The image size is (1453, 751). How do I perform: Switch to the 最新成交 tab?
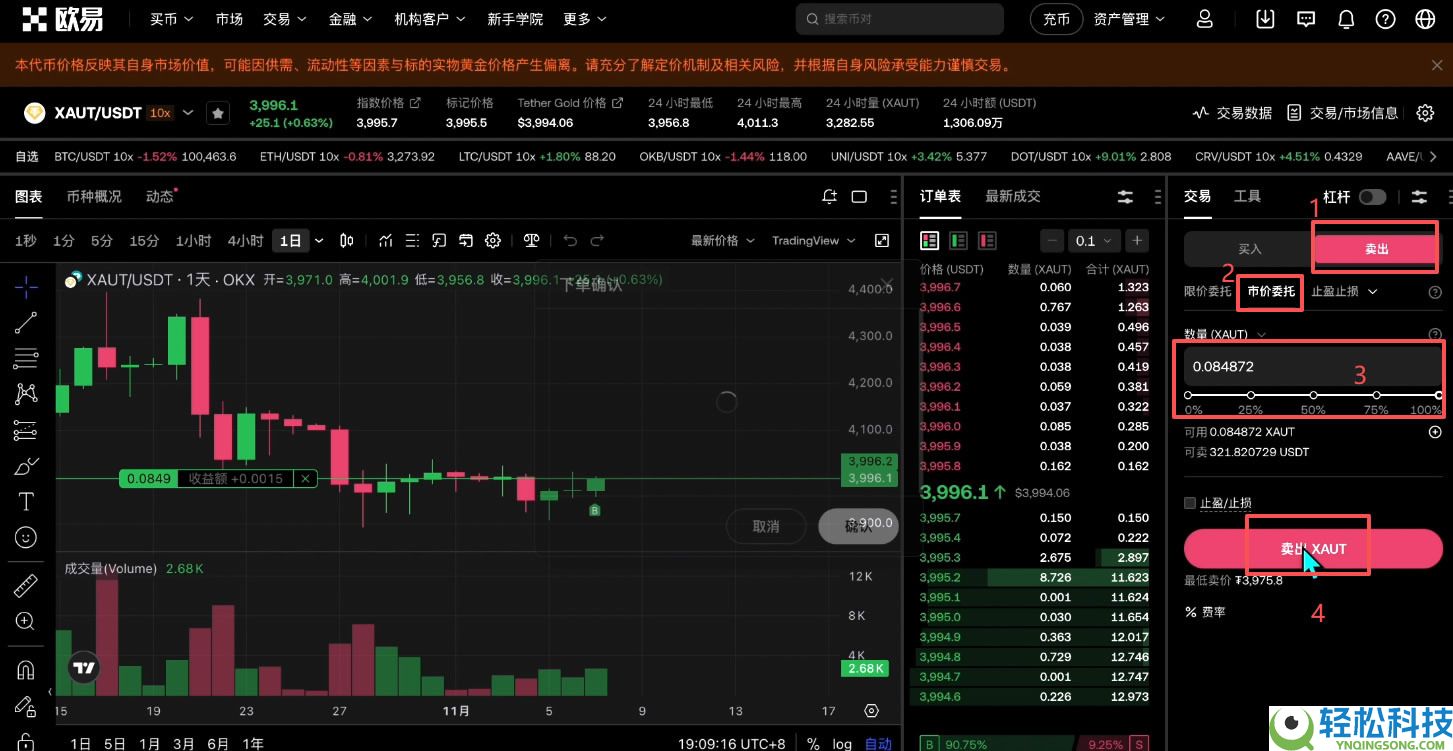pos(1012,196)
